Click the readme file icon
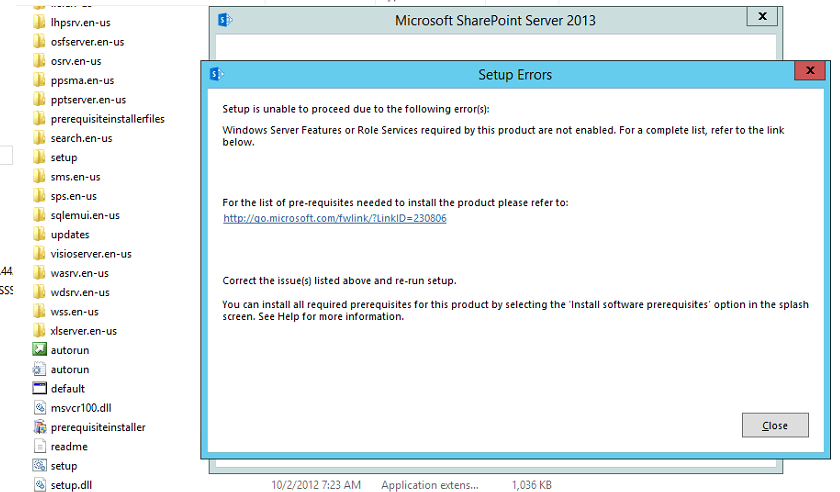The image size is (840, 492). 40,446
